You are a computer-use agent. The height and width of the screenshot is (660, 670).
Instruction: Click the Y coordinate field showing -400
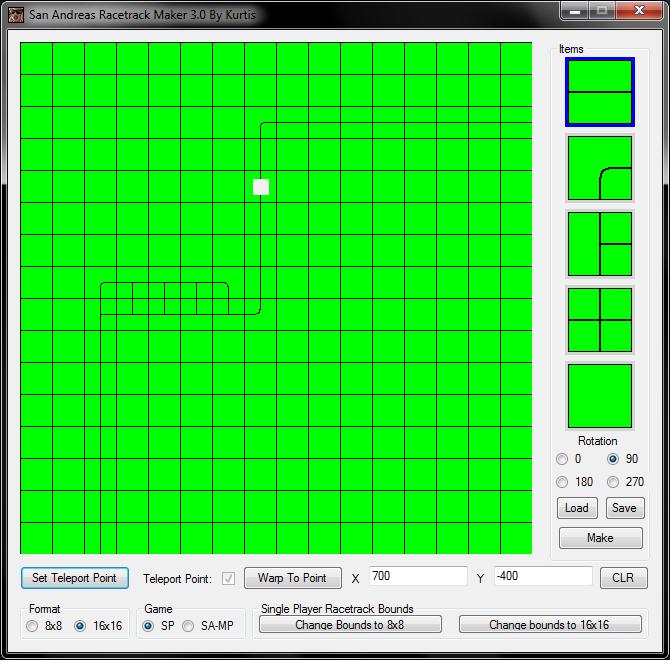(x=543, y=576)
